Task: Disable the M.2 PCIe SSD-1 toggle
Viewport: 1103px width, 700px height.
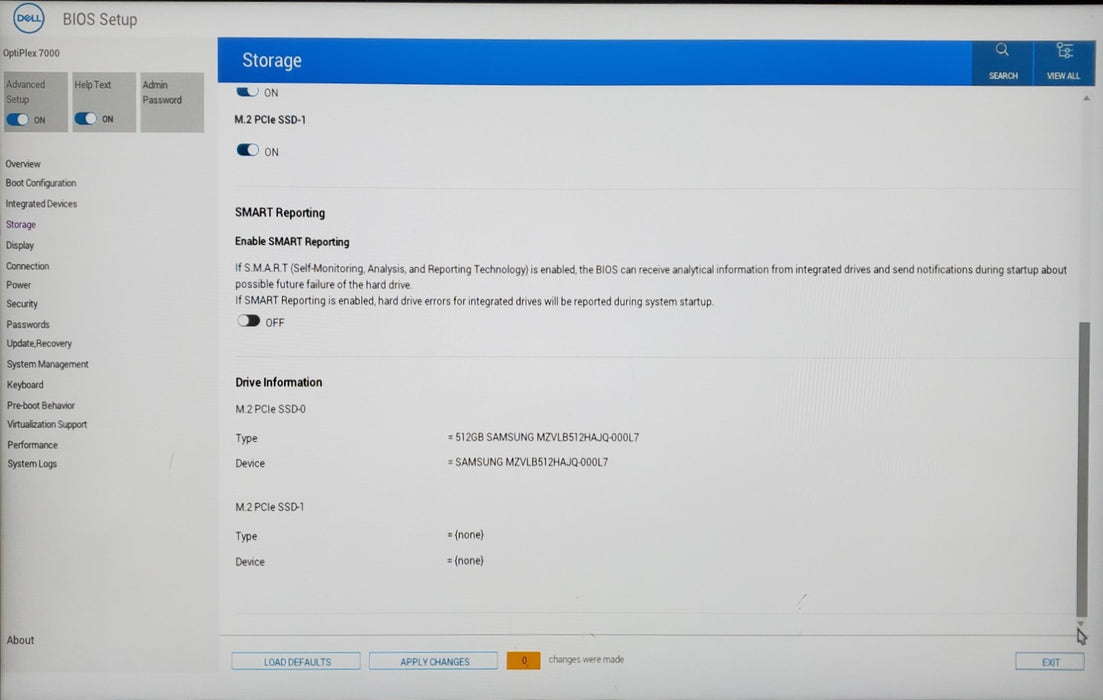Action: 248,151
